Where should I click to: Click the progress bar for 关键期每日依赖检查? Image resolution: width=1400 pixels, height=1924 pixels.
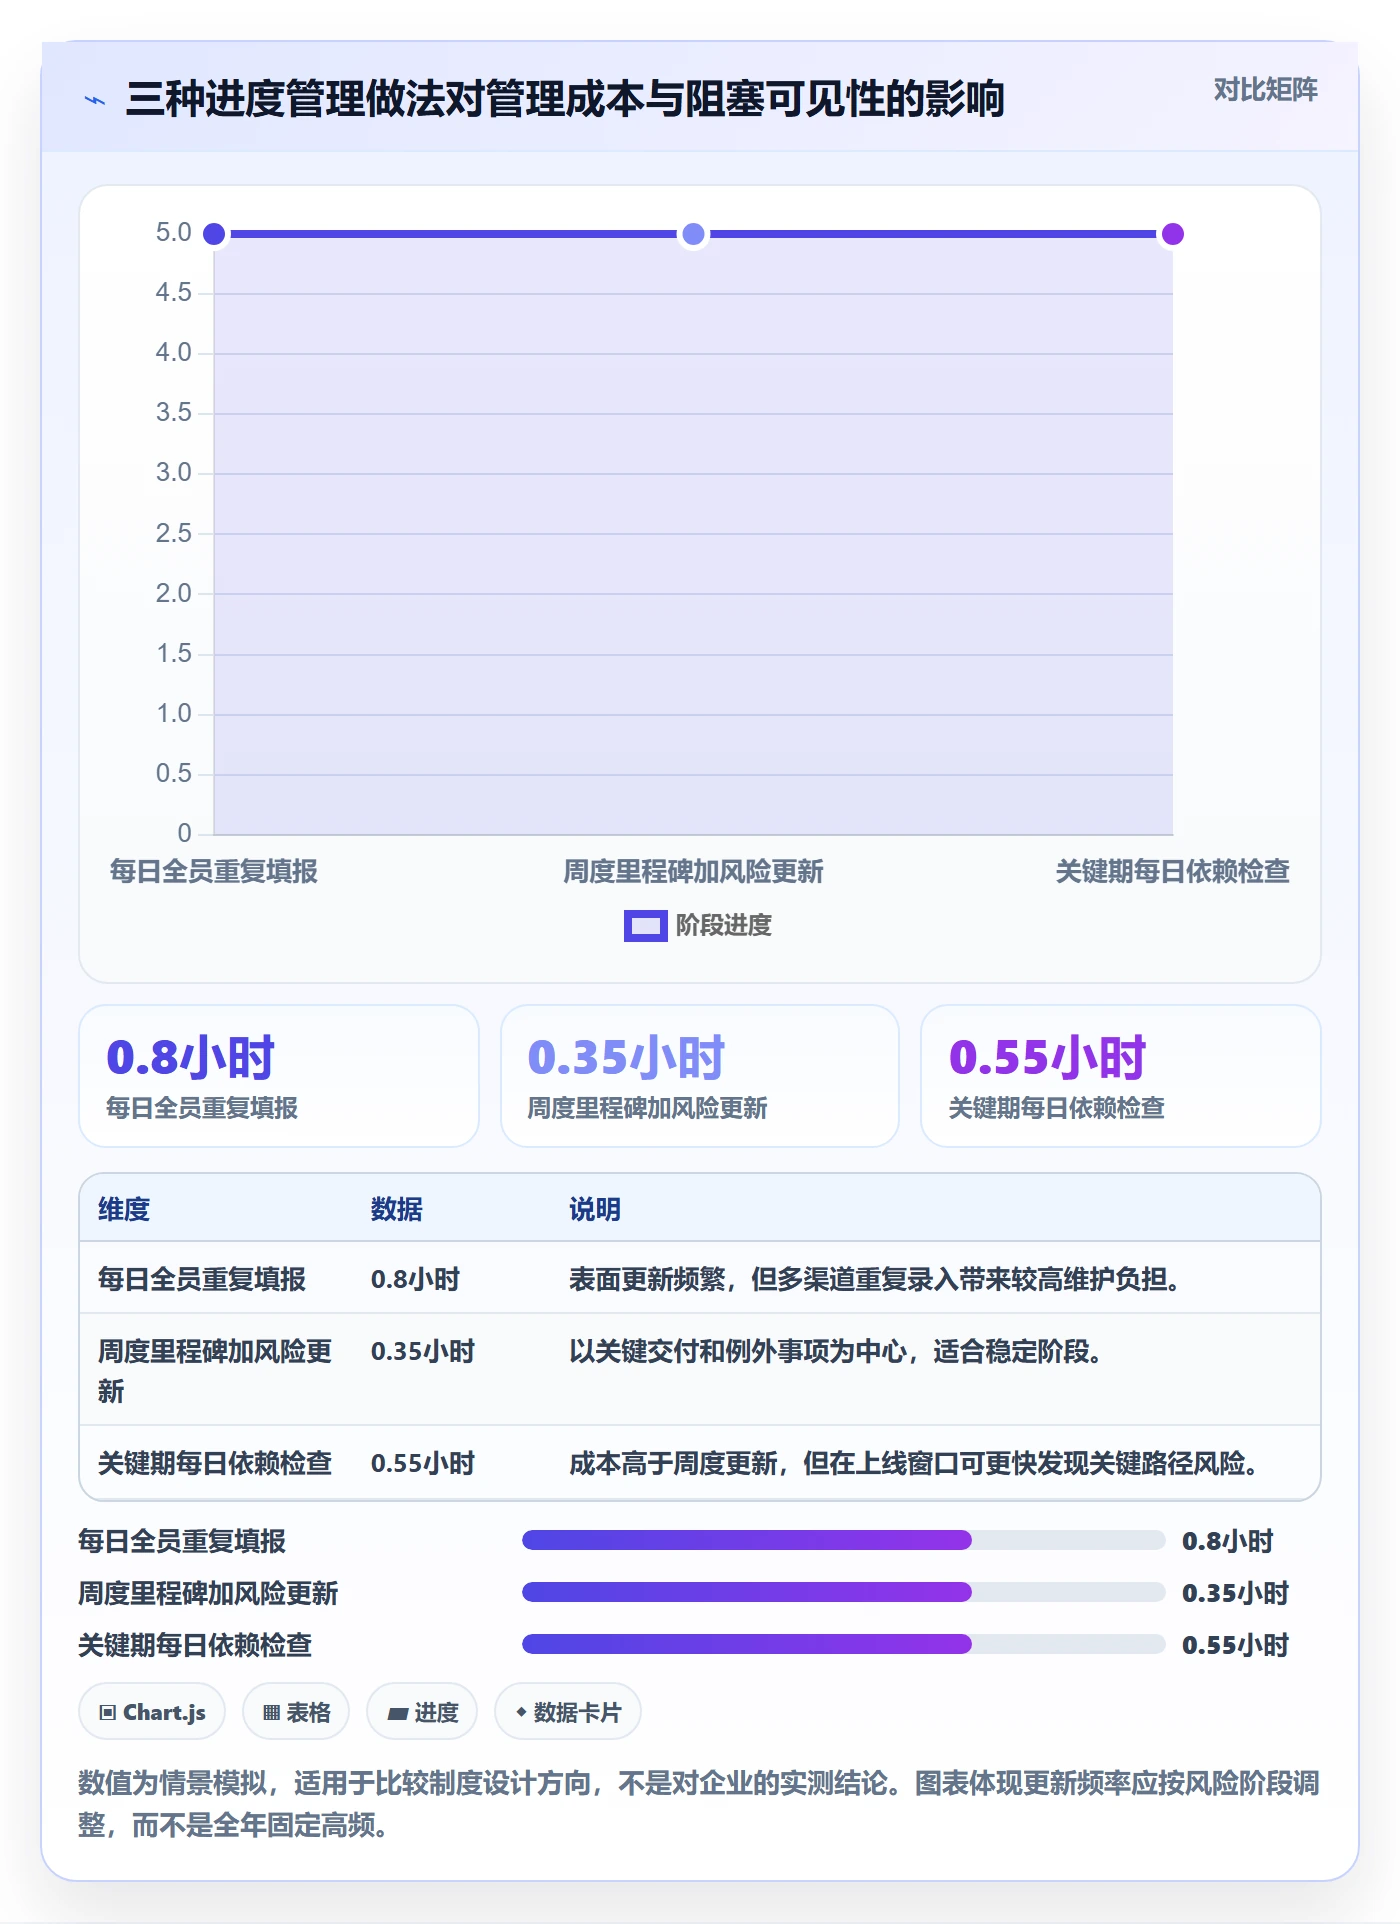click(843, 1644)
